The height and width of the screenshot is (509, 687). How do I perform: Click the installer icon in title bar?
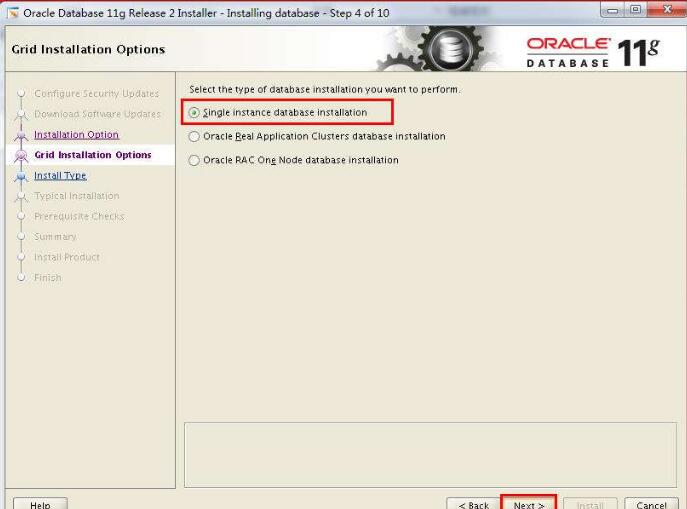click(13, 13)
